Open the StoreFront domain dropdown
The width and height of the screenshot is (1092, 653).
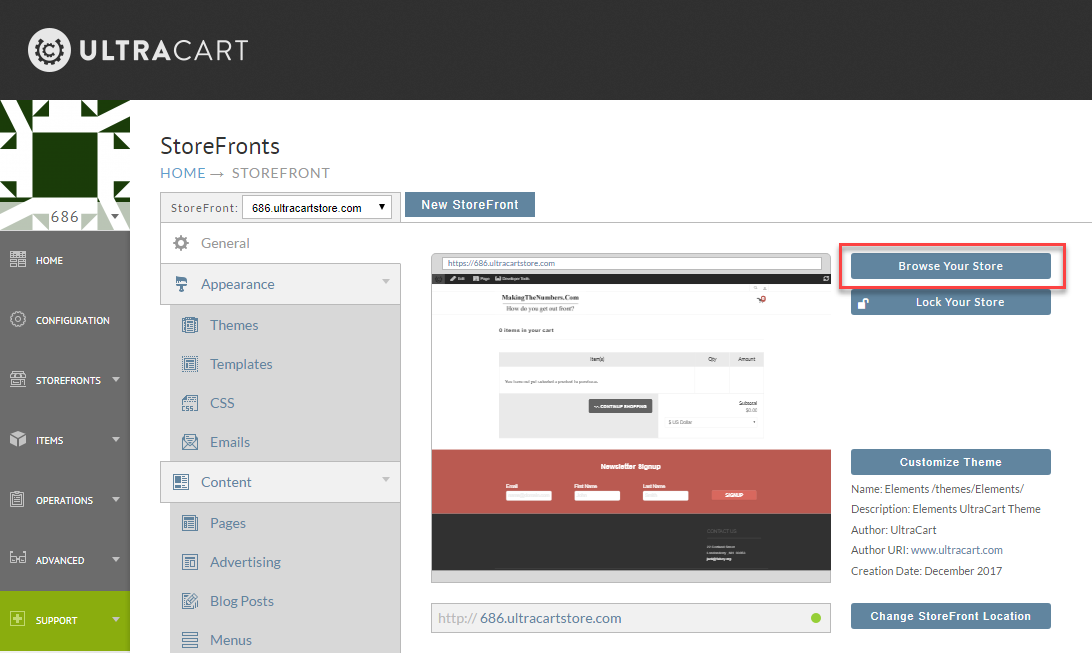pos(317,207)
